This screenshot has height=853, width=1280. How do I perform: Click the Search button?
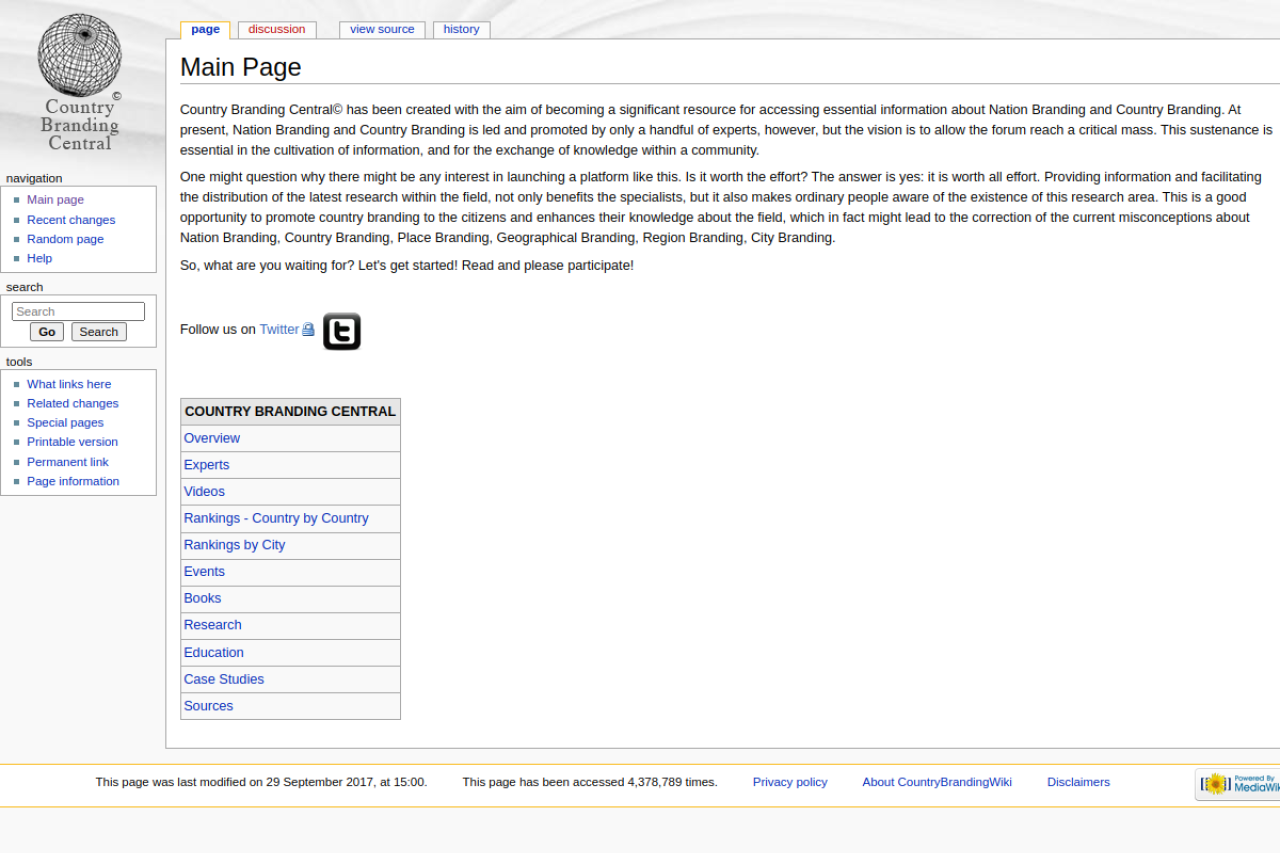(99, 332)
